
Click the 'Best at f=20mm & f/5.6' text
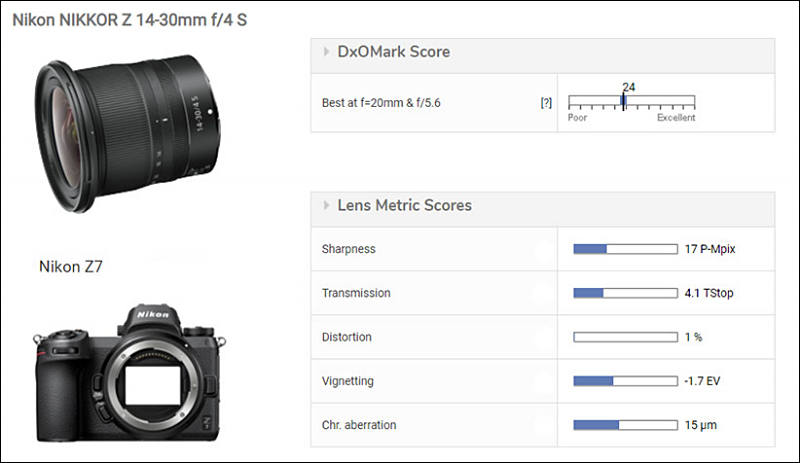[381, 103]
